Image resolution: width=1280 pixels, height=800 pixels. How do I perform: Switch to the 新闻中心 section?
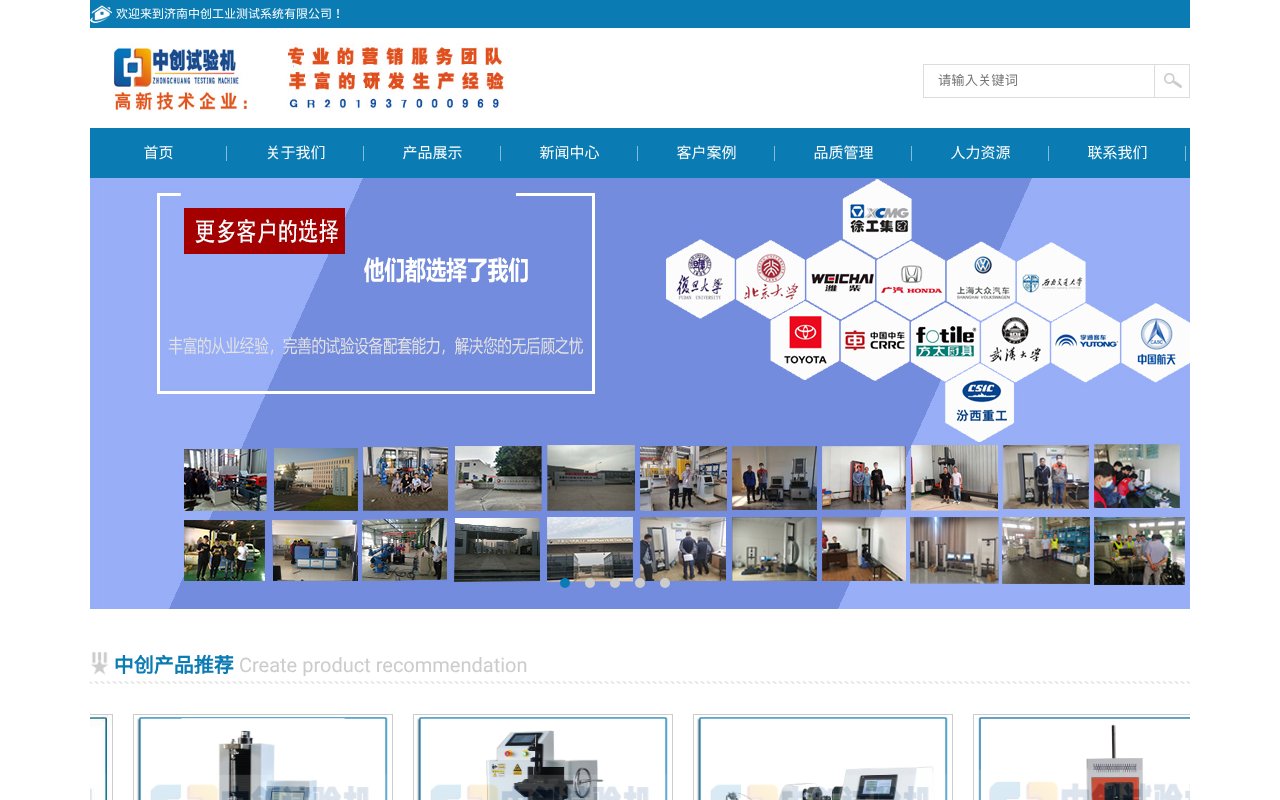(567, 152)
